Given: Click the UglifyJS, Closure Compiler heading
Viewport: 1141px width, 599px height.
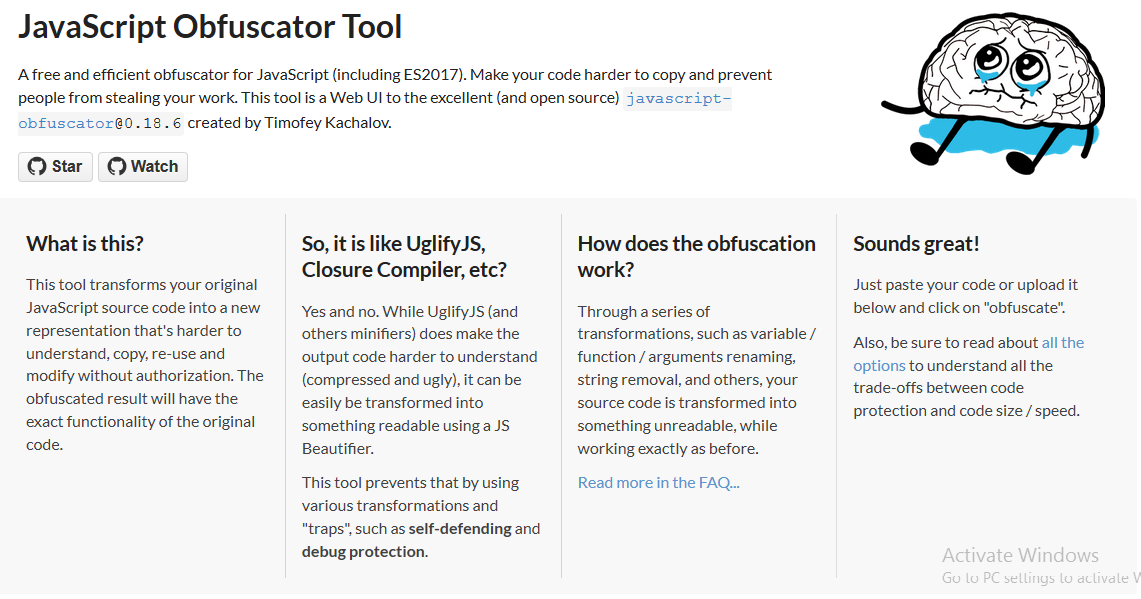Looking at the screenshot, I should tap(404, 256).
